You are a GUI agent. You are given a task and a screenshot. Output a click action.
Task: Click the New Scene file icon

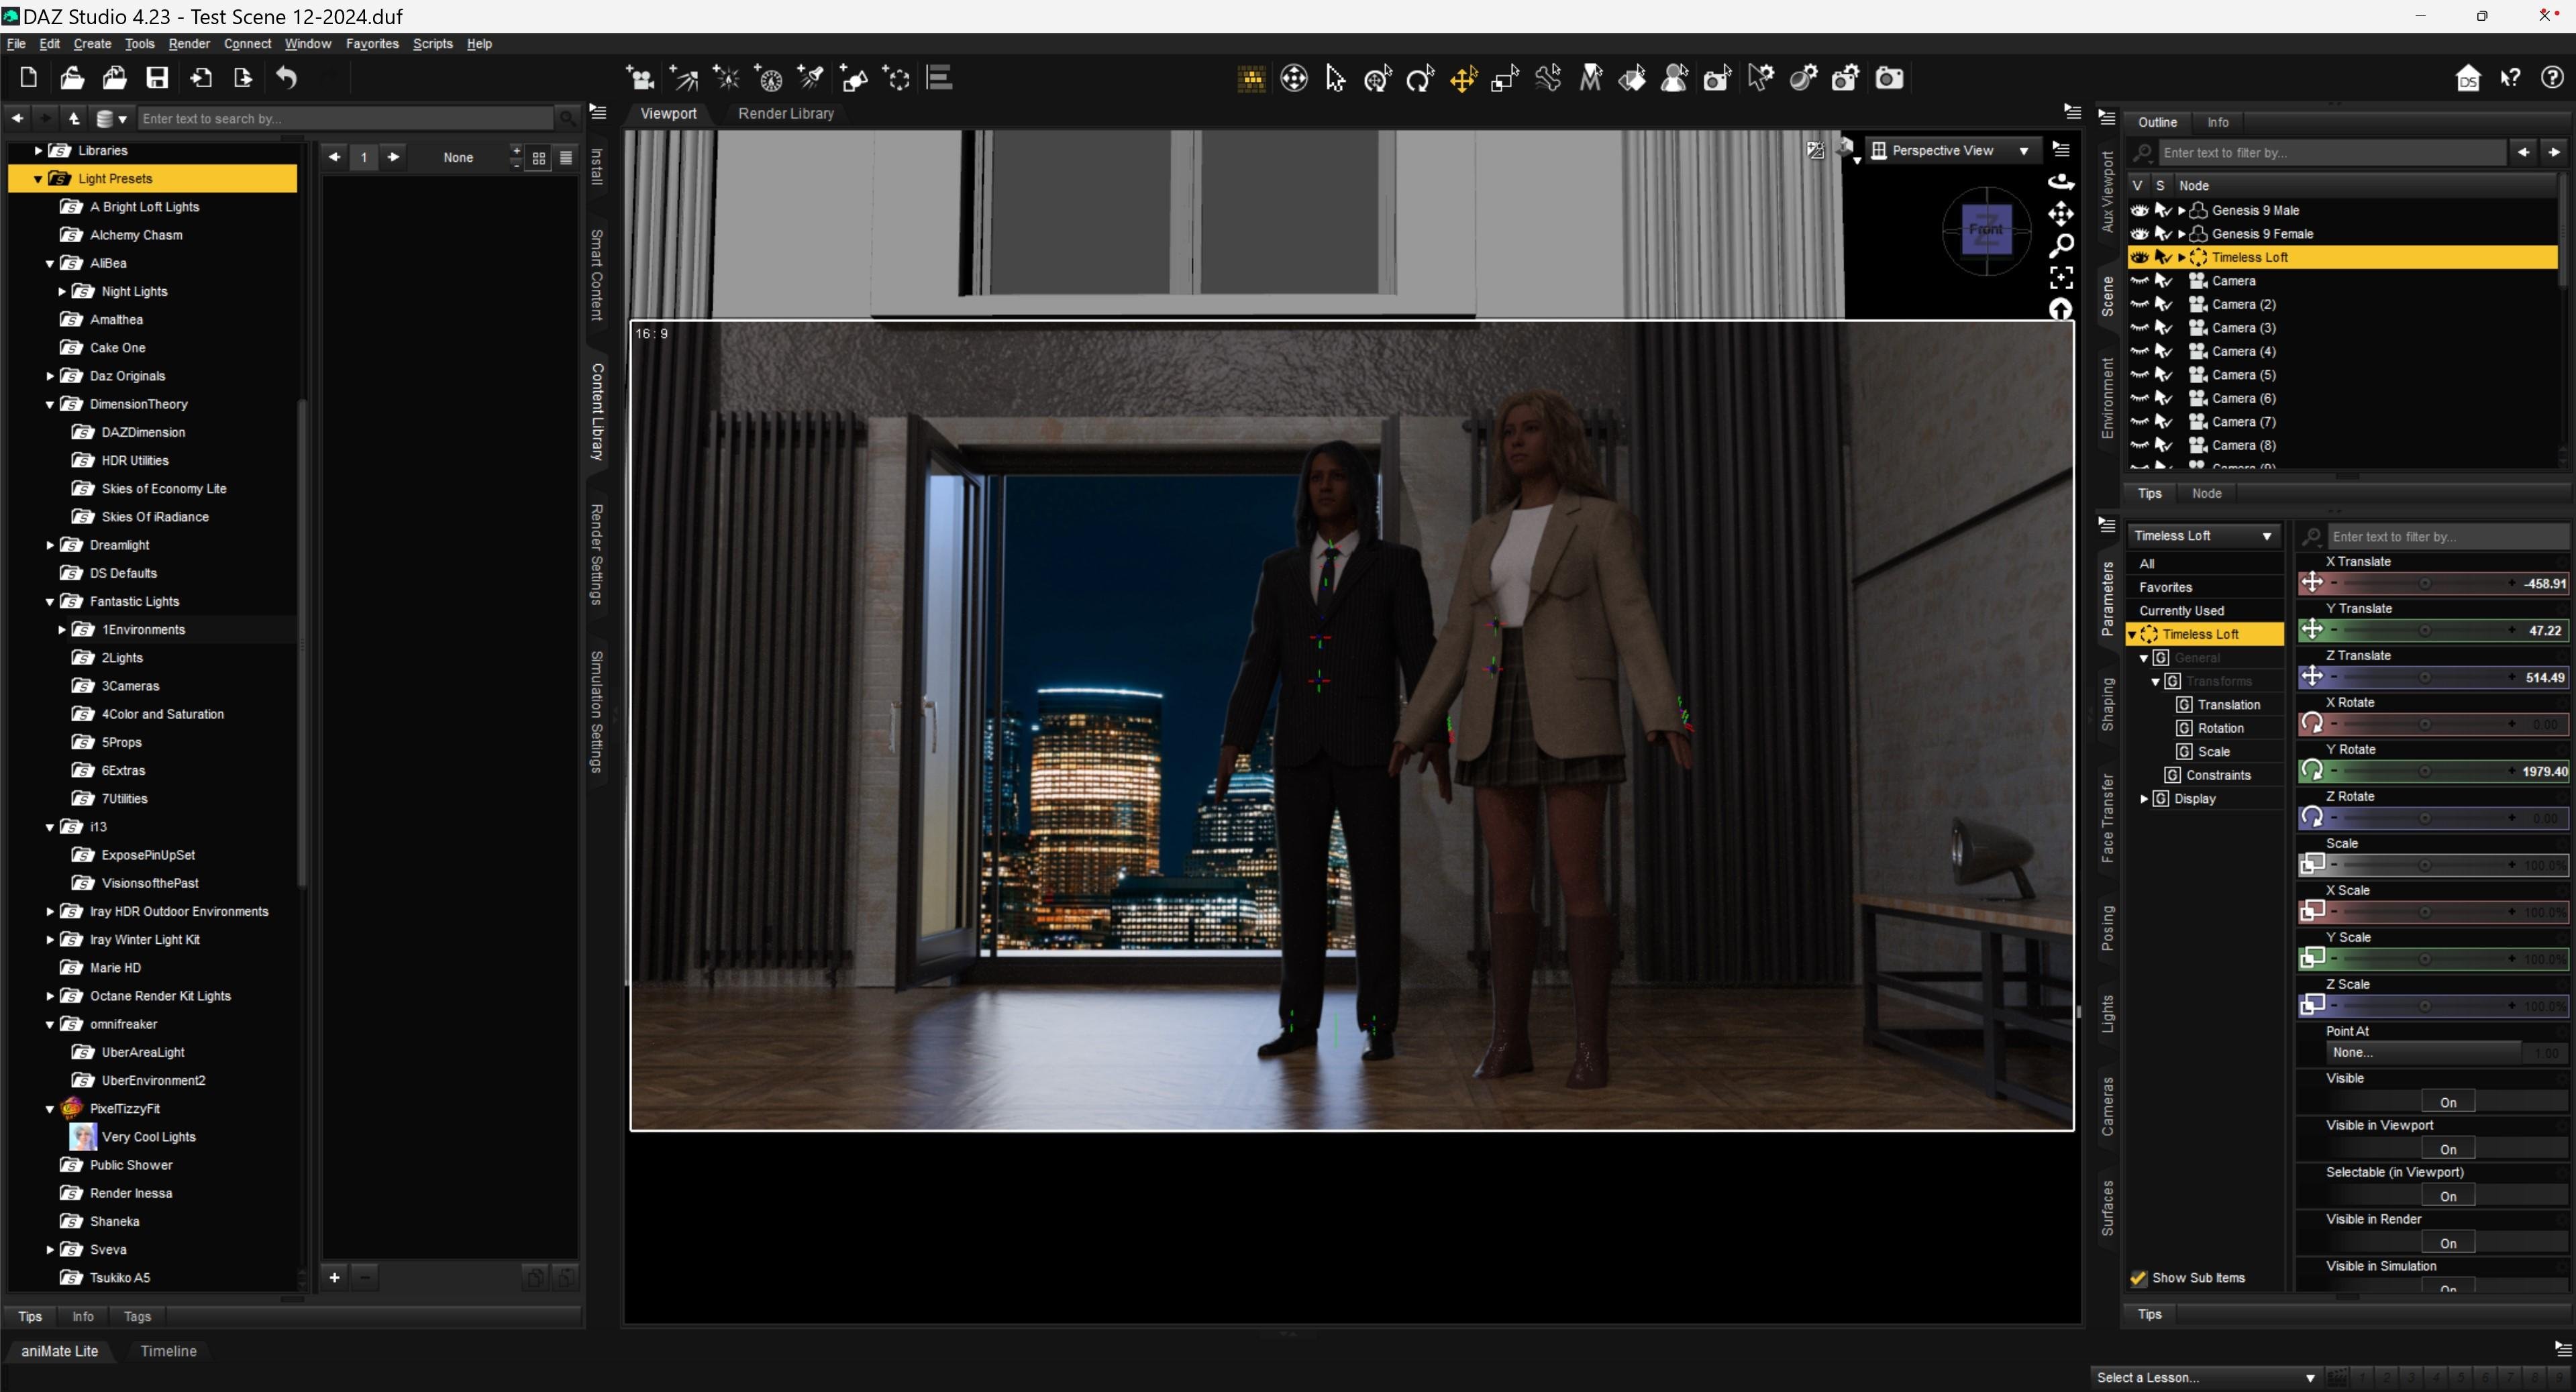29,78
